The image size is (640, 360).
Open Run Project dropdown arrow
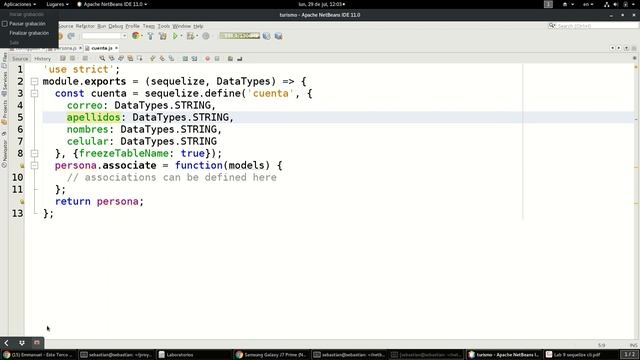[181, 36]
